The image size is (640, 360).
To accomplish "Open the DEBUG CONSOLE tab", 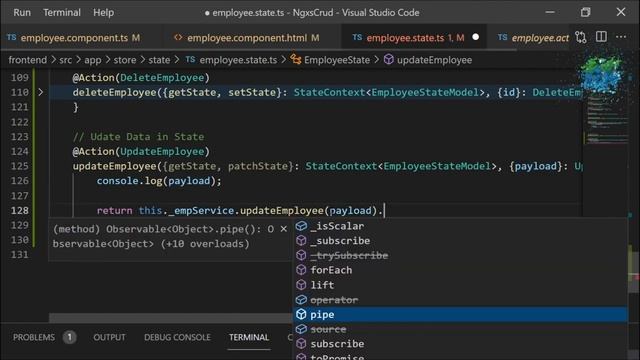I will [177, 338].
